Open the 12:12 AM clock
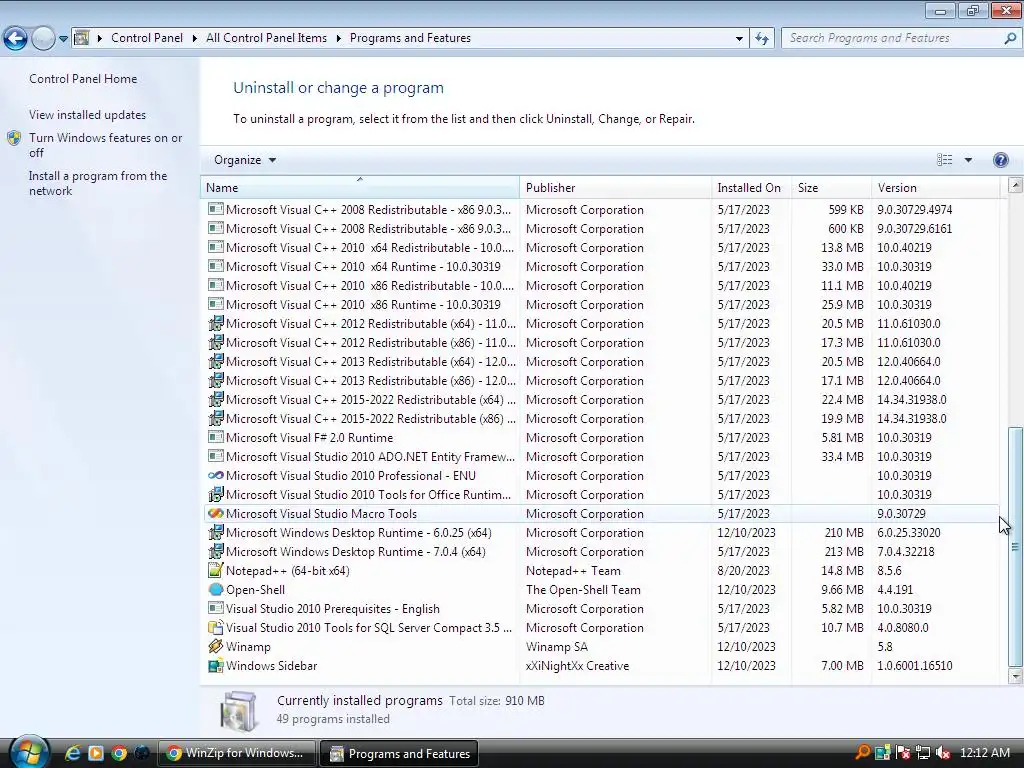The height and width of the screenshot is (768, 1024). tap(985, 753)
